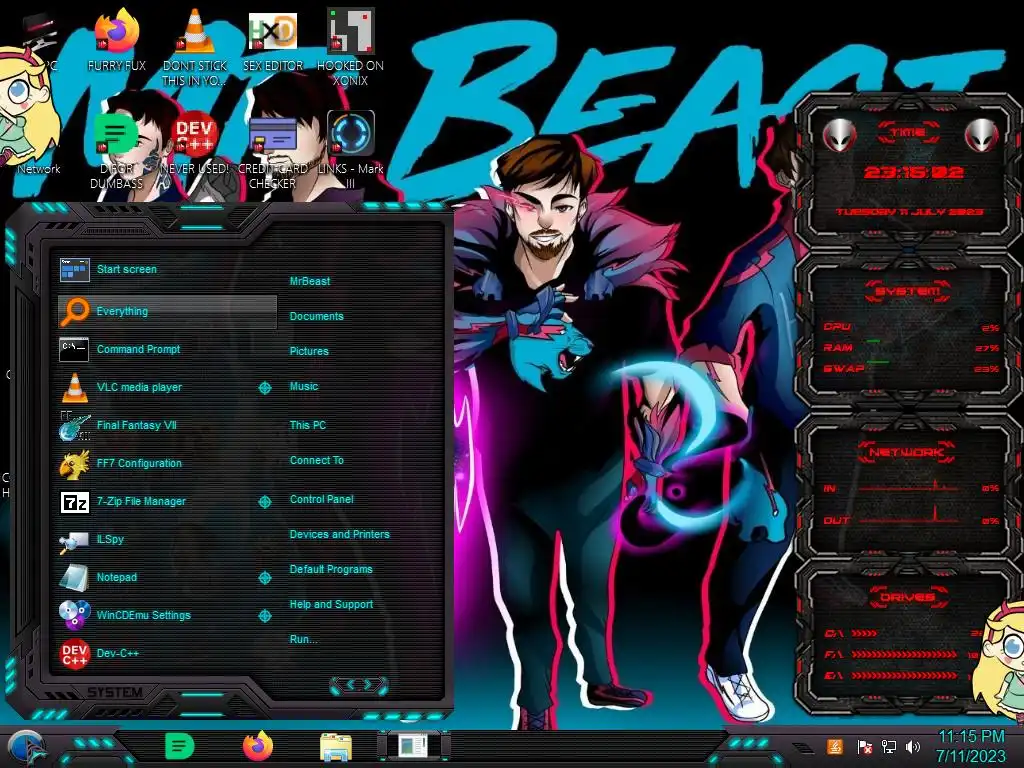Image resolution: width=1024 pixels, height=768 pixels.
Task: Open the Action Center flag tray icon
Action: (865, 746)
